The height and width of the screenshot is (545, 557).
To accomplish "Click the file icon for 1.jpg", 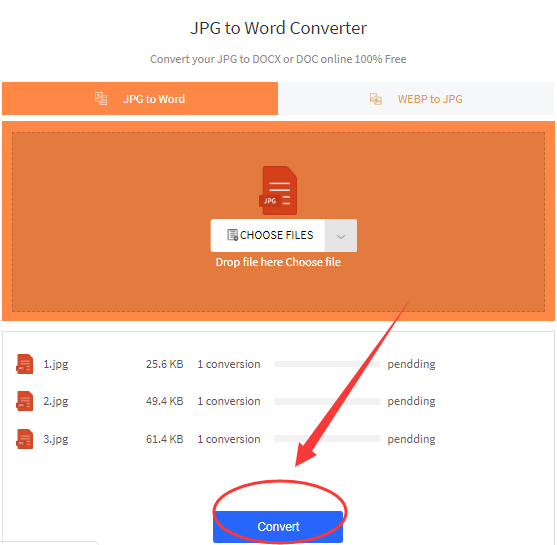I will [x=25, y=364].
